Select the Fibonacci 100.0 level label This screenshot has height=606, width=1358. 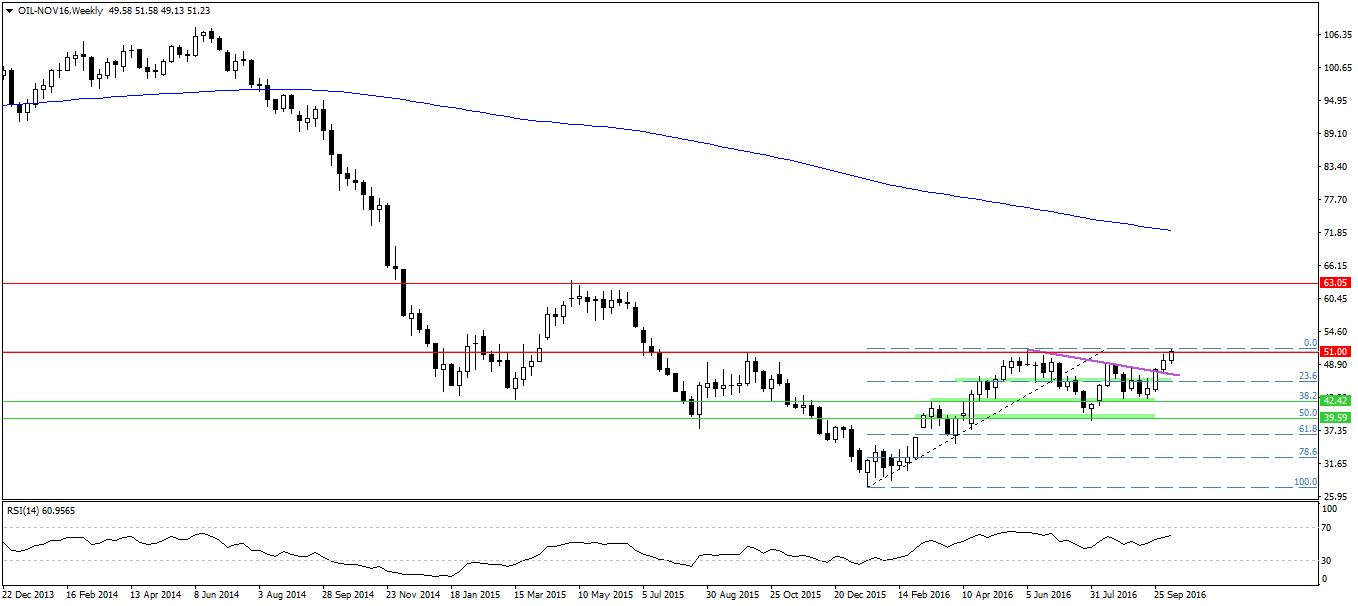point(1305,482)
